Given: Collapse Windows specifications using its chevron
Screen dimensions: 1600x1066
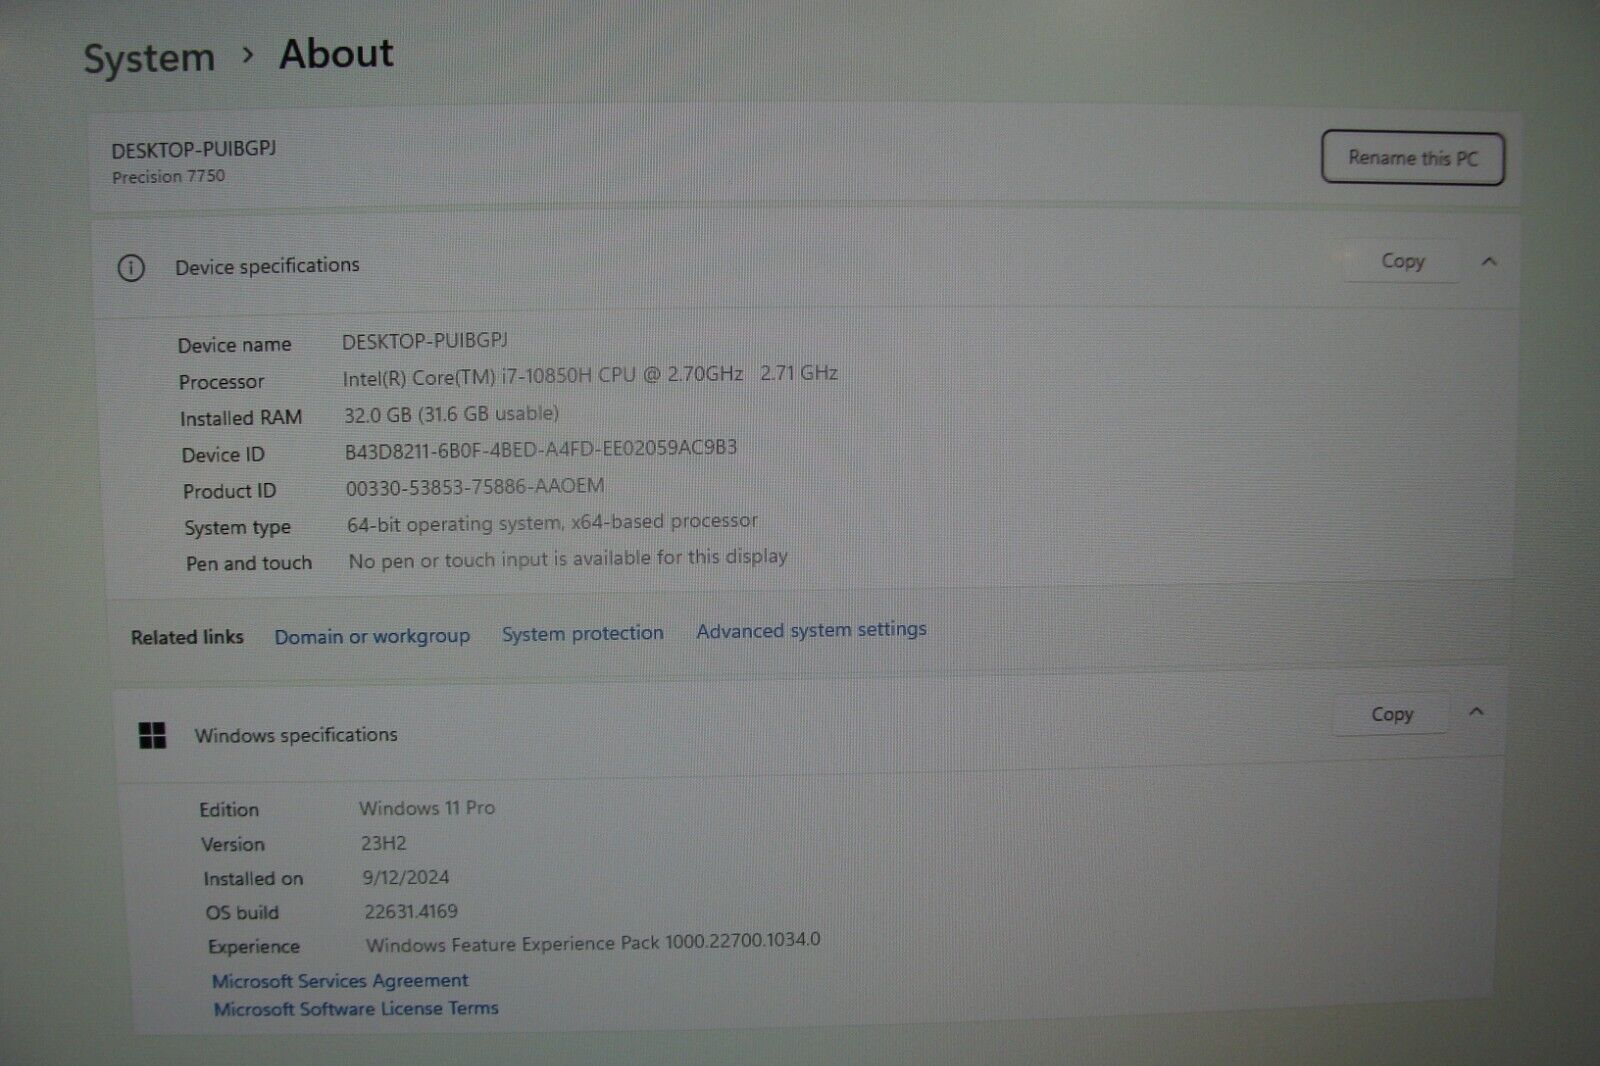Looking at the screenshot, I should [x=1476, y=712].
